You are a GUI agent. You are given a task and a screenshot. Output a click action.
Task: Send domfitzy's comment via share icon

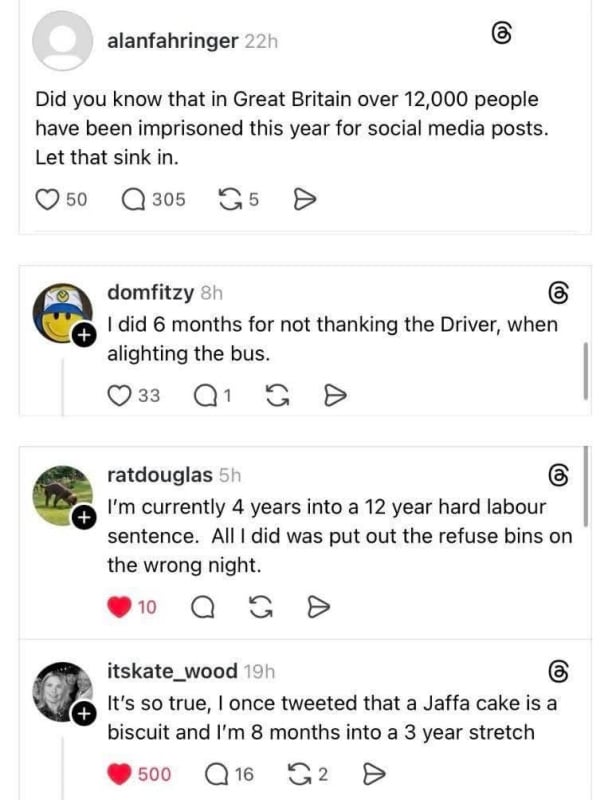coord(336,396)
